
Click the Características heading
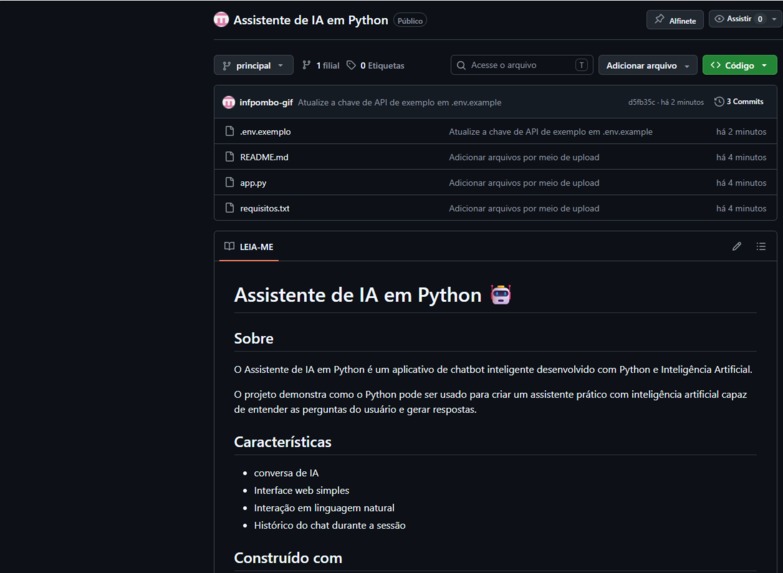tap(283, 442)
